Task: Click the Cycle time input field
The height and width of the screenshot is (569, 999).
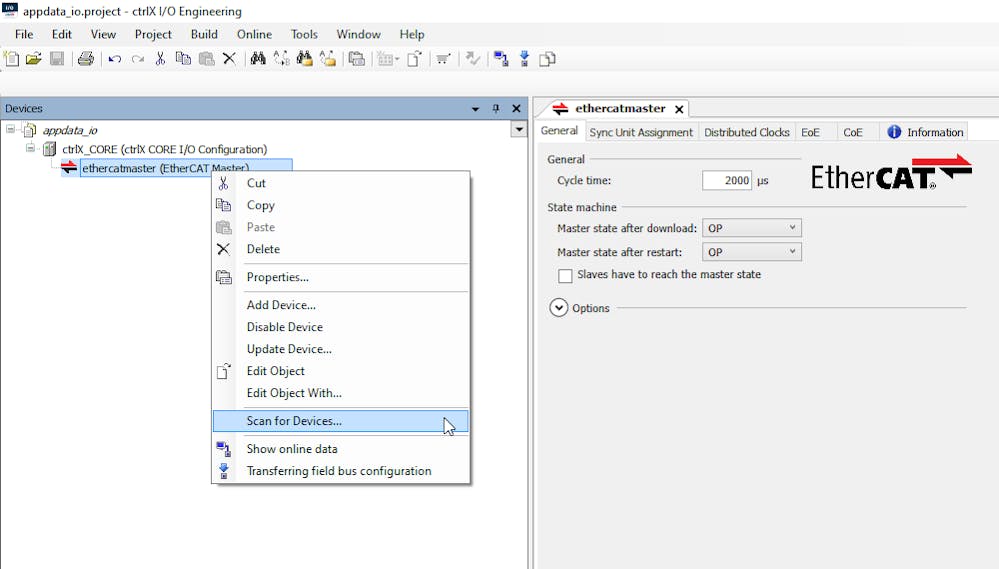Action: [x=727, y=180]
